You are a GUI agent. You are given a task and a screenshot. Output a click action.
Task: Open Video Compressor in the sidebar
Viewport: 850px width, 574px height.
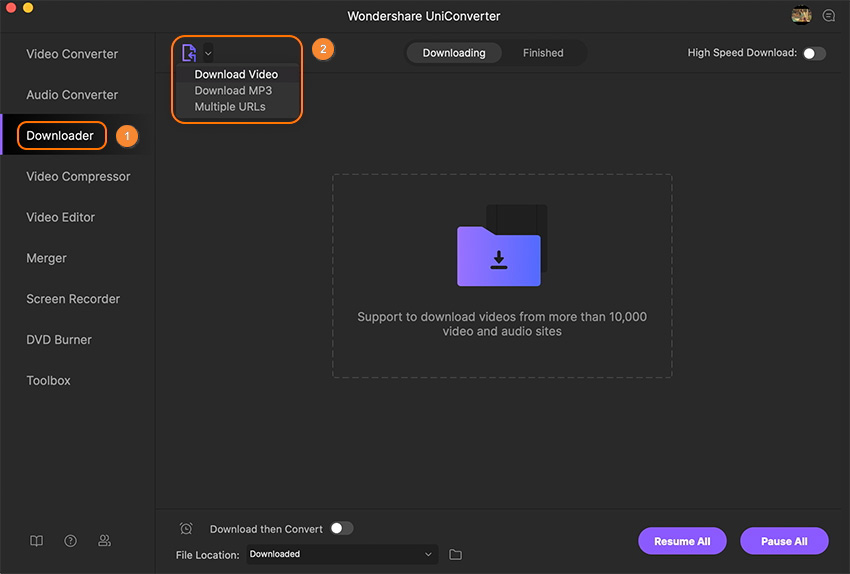pos(78,176)
